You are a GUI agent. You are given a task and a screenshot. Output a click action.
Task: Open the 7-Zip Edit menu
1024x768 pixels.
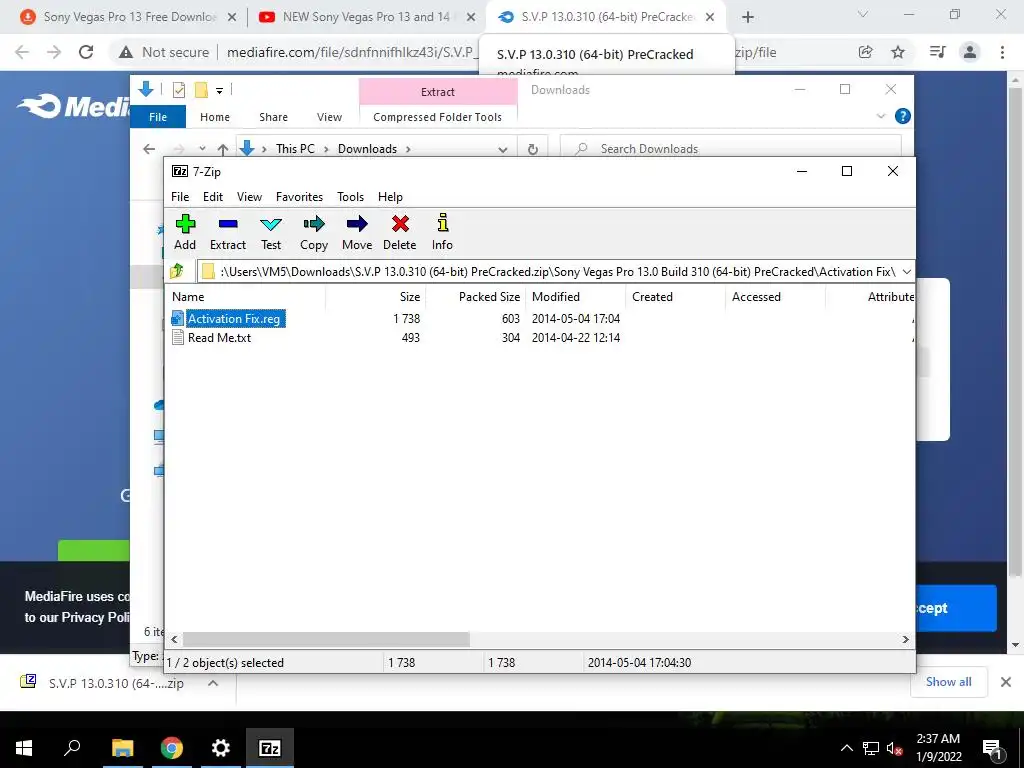[x=213, y=197]
